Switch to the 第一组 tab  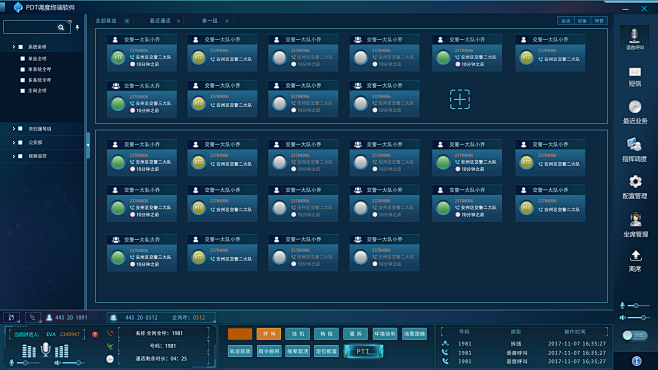pos(209,21)
